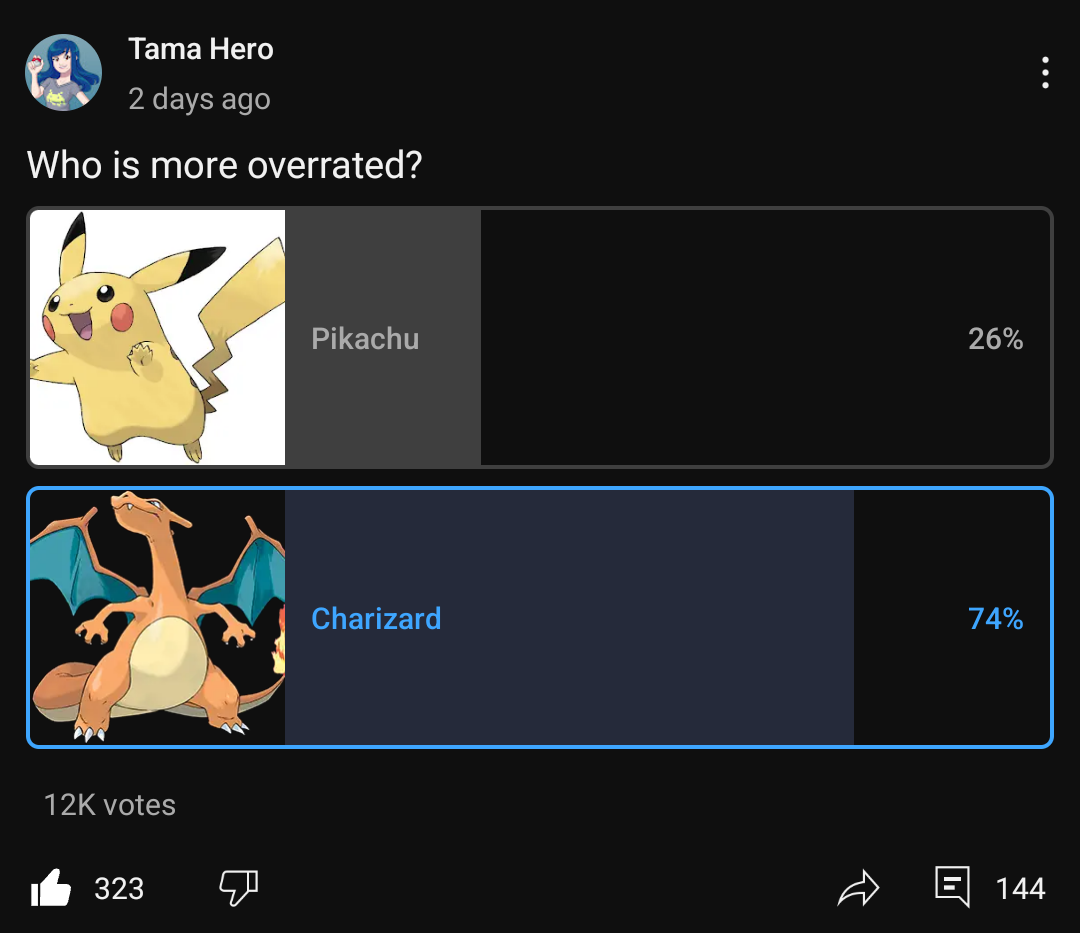Screen dimensions: 1080x933
Task: Select the Pikachu poll option label
Action: (365, 339)
